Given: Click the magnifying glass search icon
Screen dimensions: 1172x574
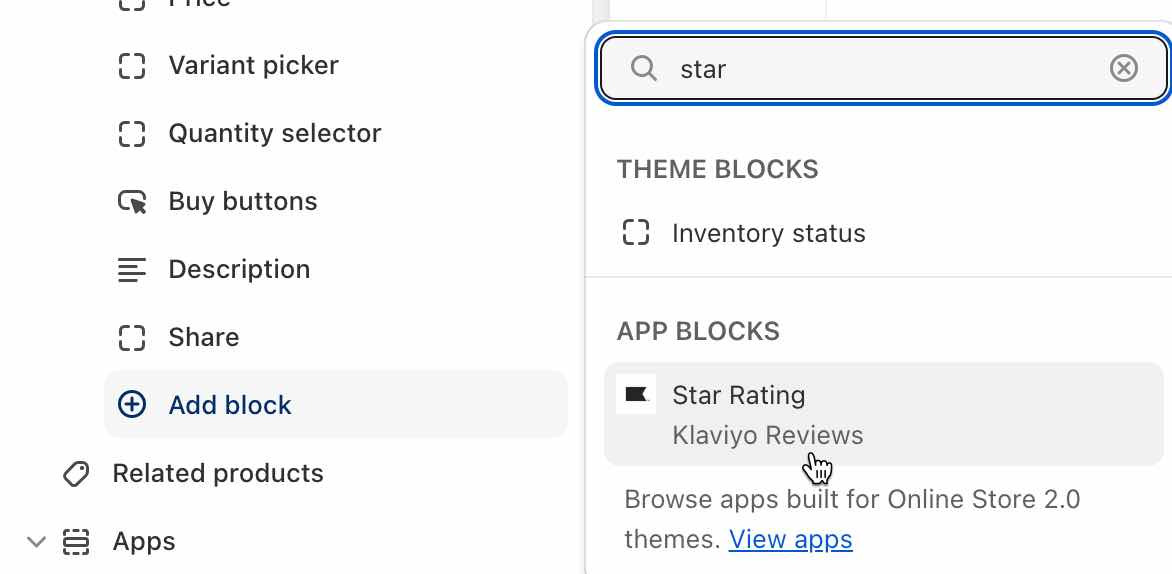Looking at the screenshot, I should click(644, 69).
